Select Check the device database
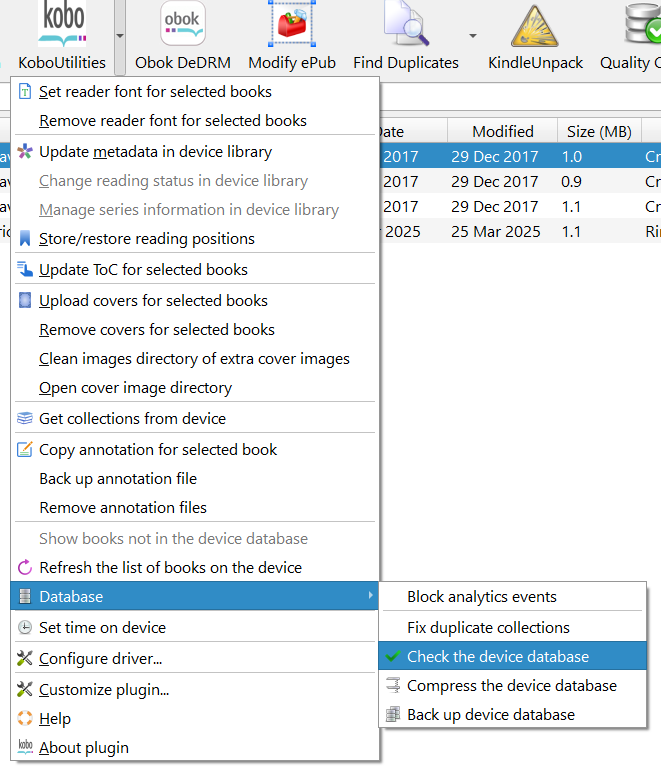 513,657
